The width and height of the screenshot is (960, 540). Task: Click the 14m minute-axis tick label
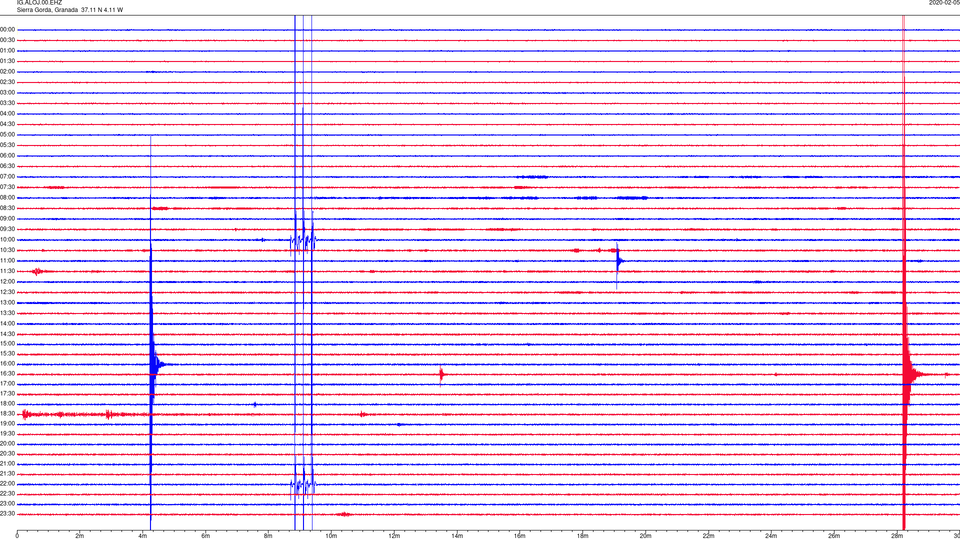tap(457, 536)
